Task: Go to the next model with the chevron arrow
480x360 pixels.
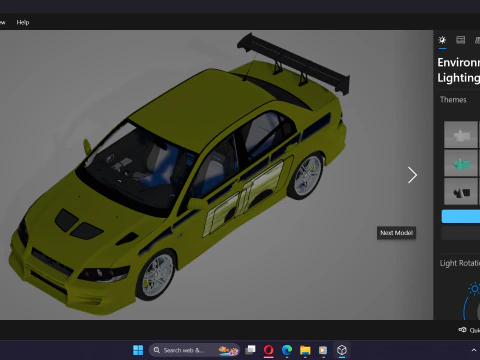Action: [412, 175]
